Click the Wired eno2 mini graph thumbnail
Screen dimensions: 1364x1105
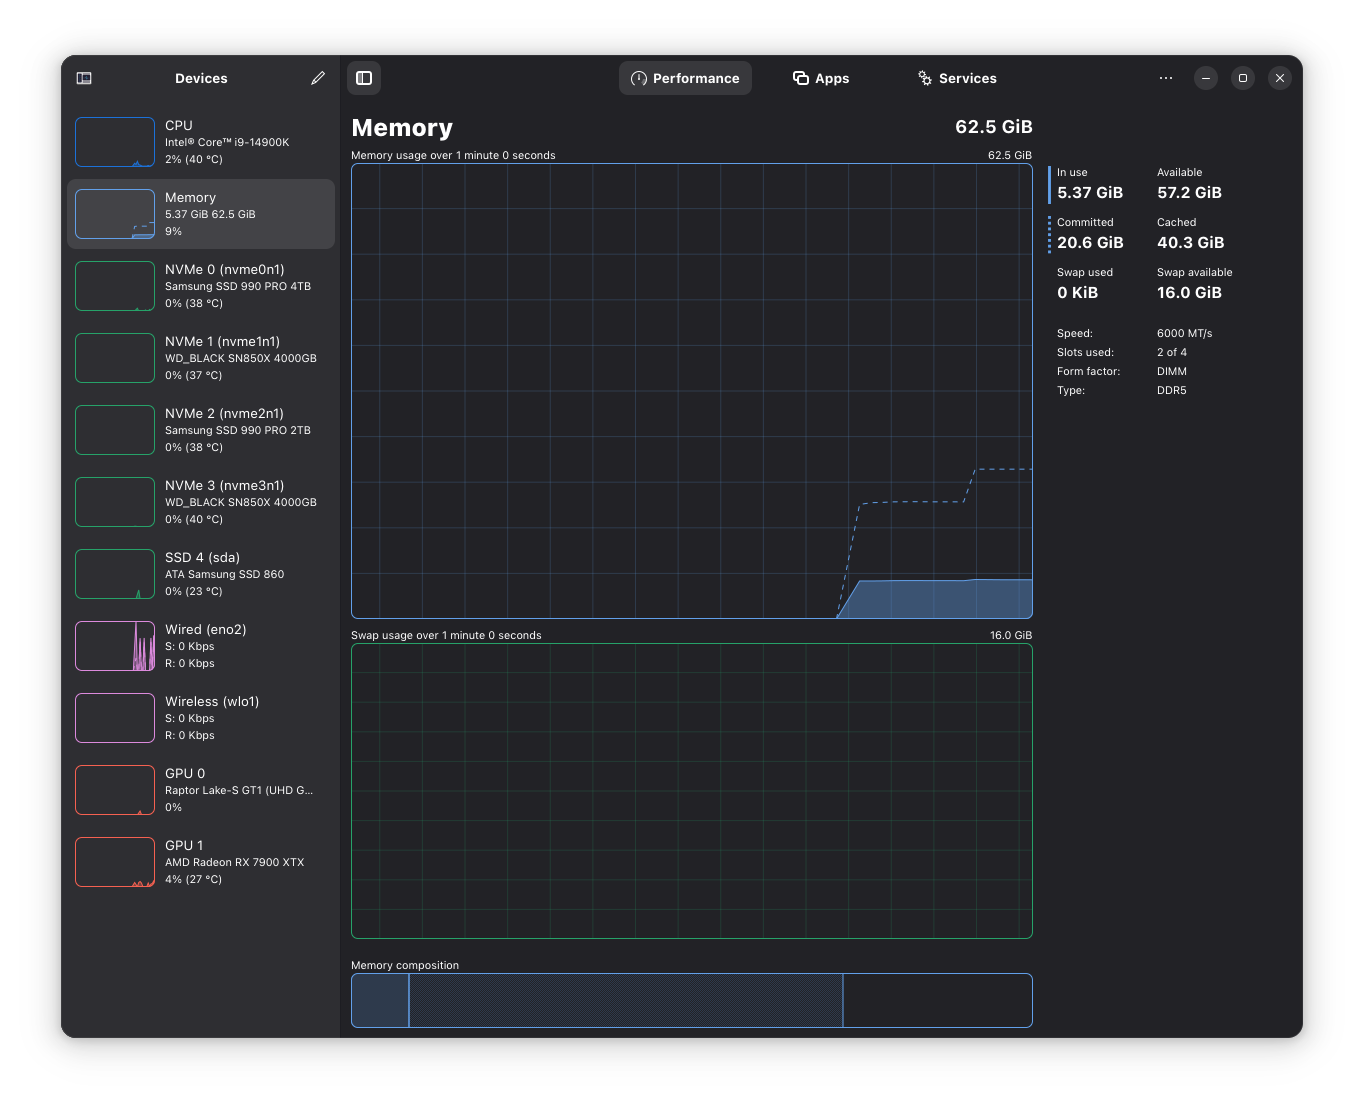pos(115,646)
